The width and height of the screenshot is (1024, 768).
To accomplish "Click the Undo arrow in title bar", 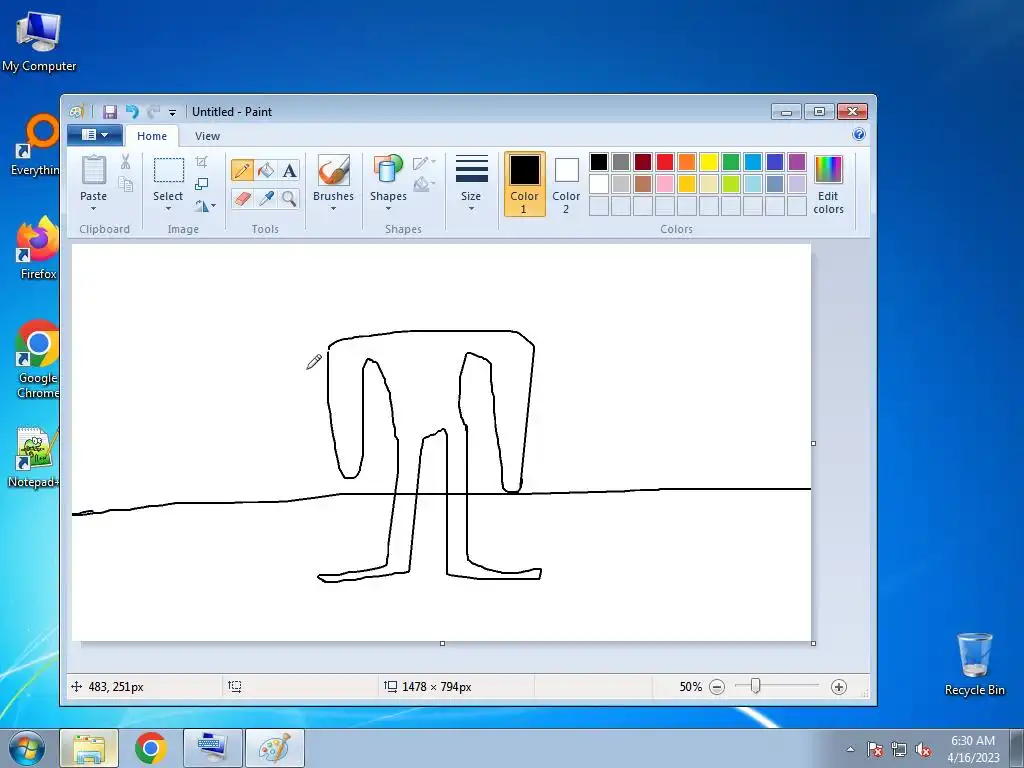I will (x=132, y=112).
